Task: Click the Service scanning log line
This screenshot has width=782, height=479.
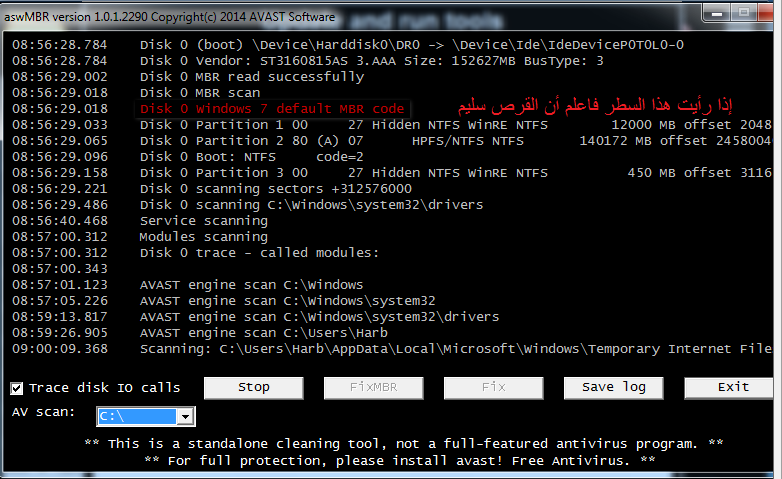Action: 204,221
